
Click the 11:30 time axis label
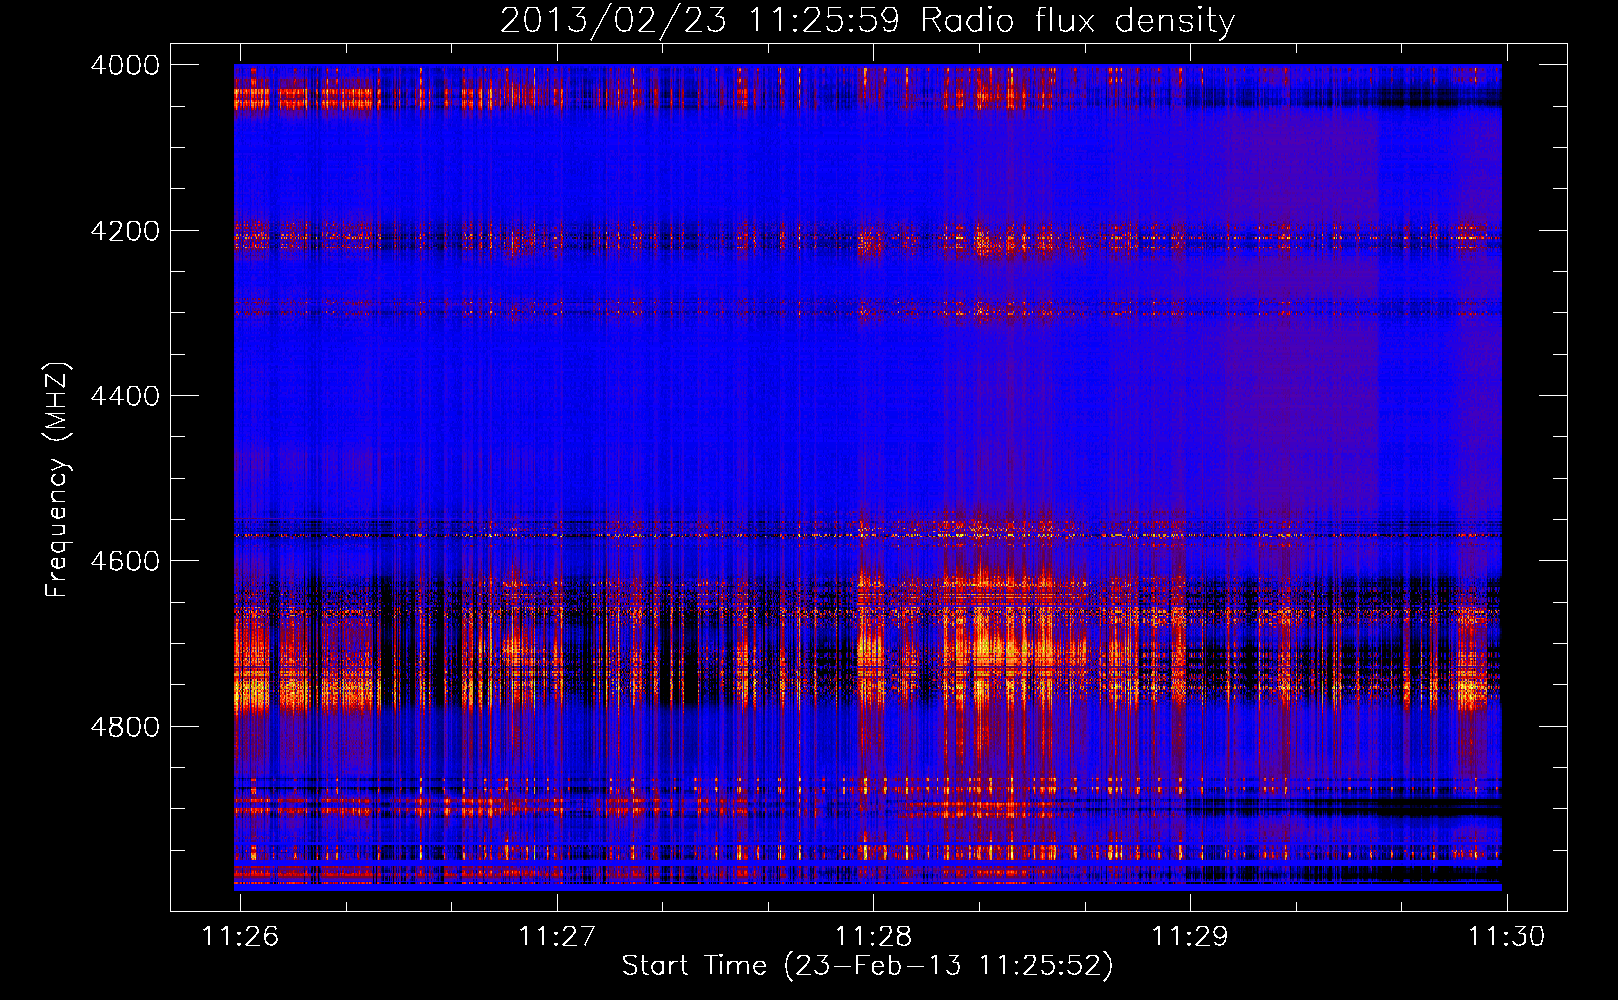(1506, 936)
